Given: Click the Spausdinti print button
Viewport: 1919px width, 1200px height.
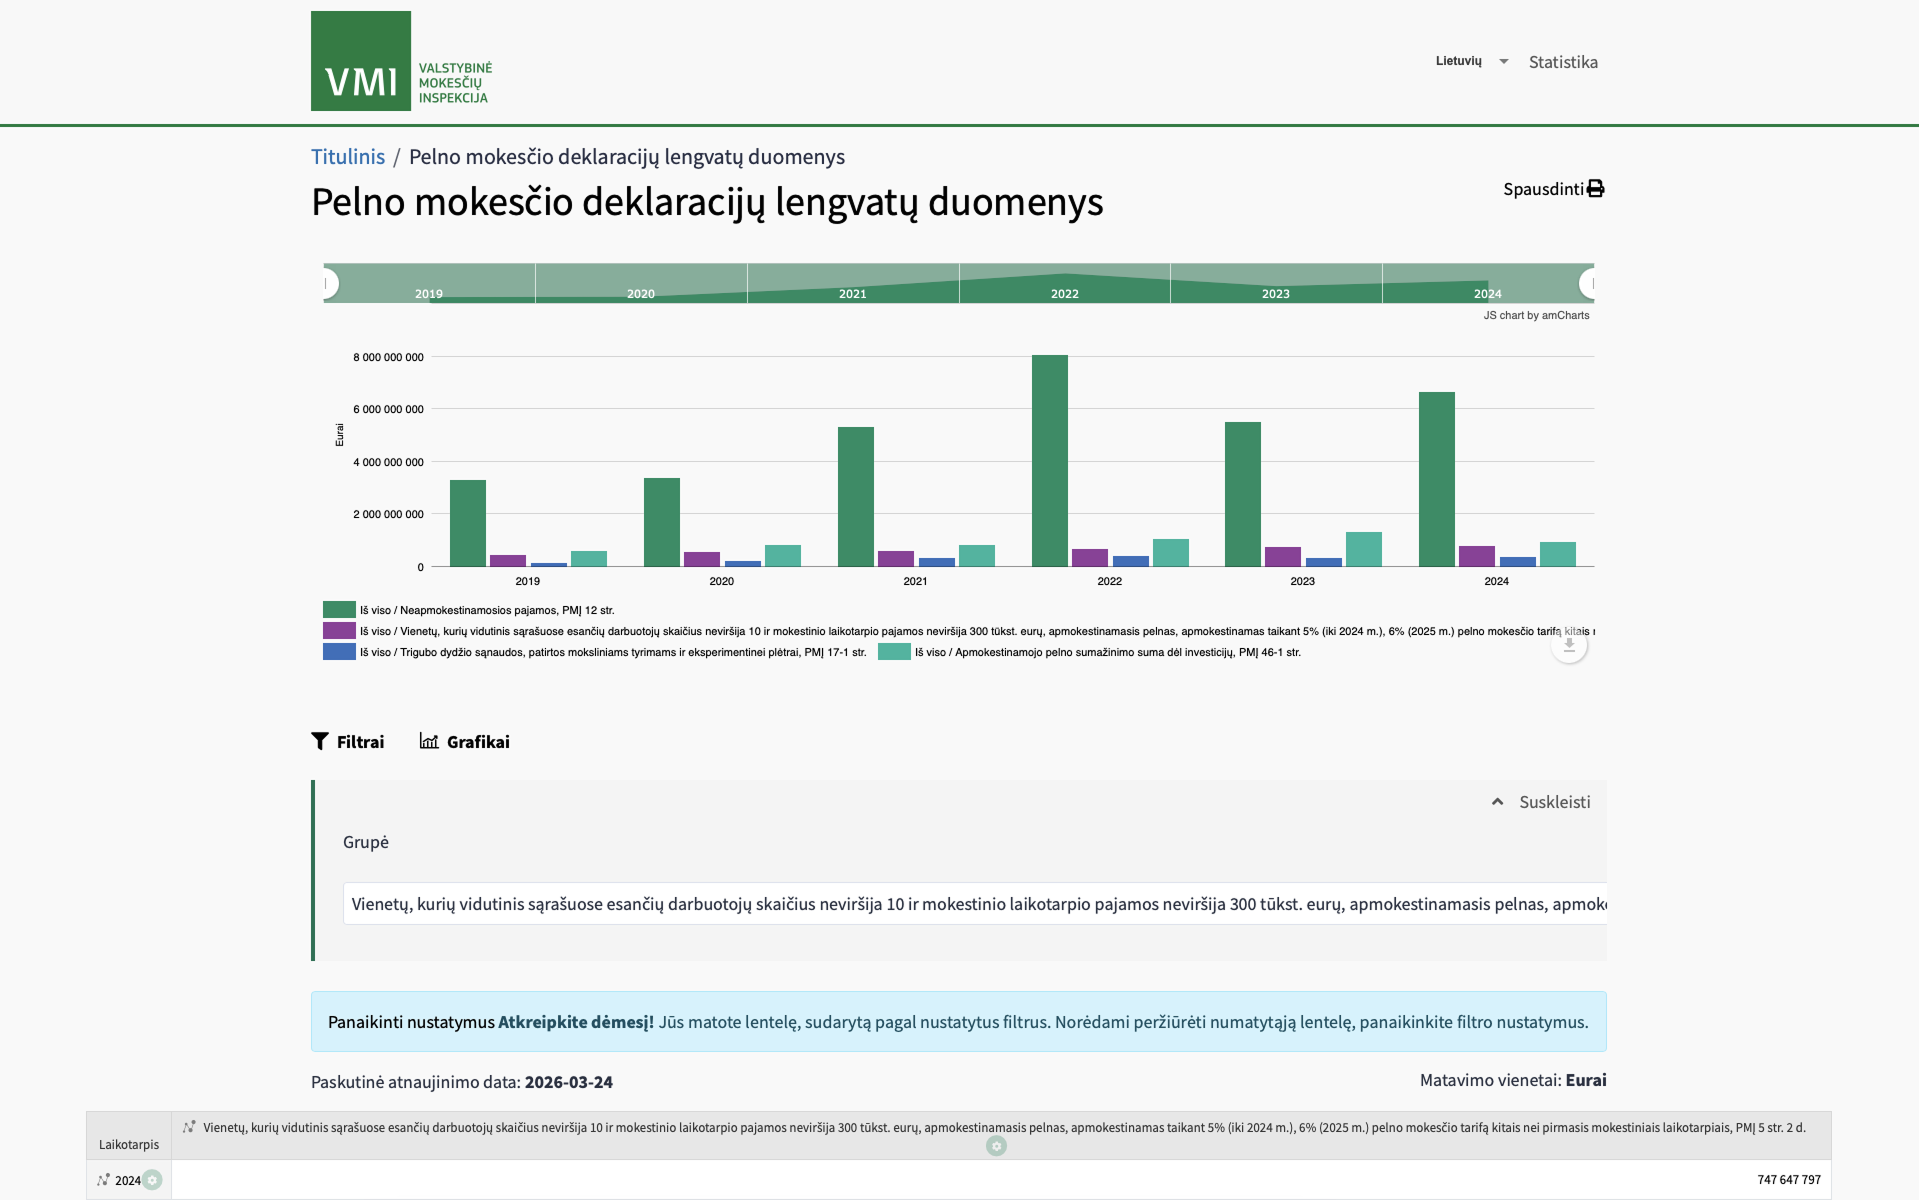Looking at the screenshot, I should [x=1554, y=189].
